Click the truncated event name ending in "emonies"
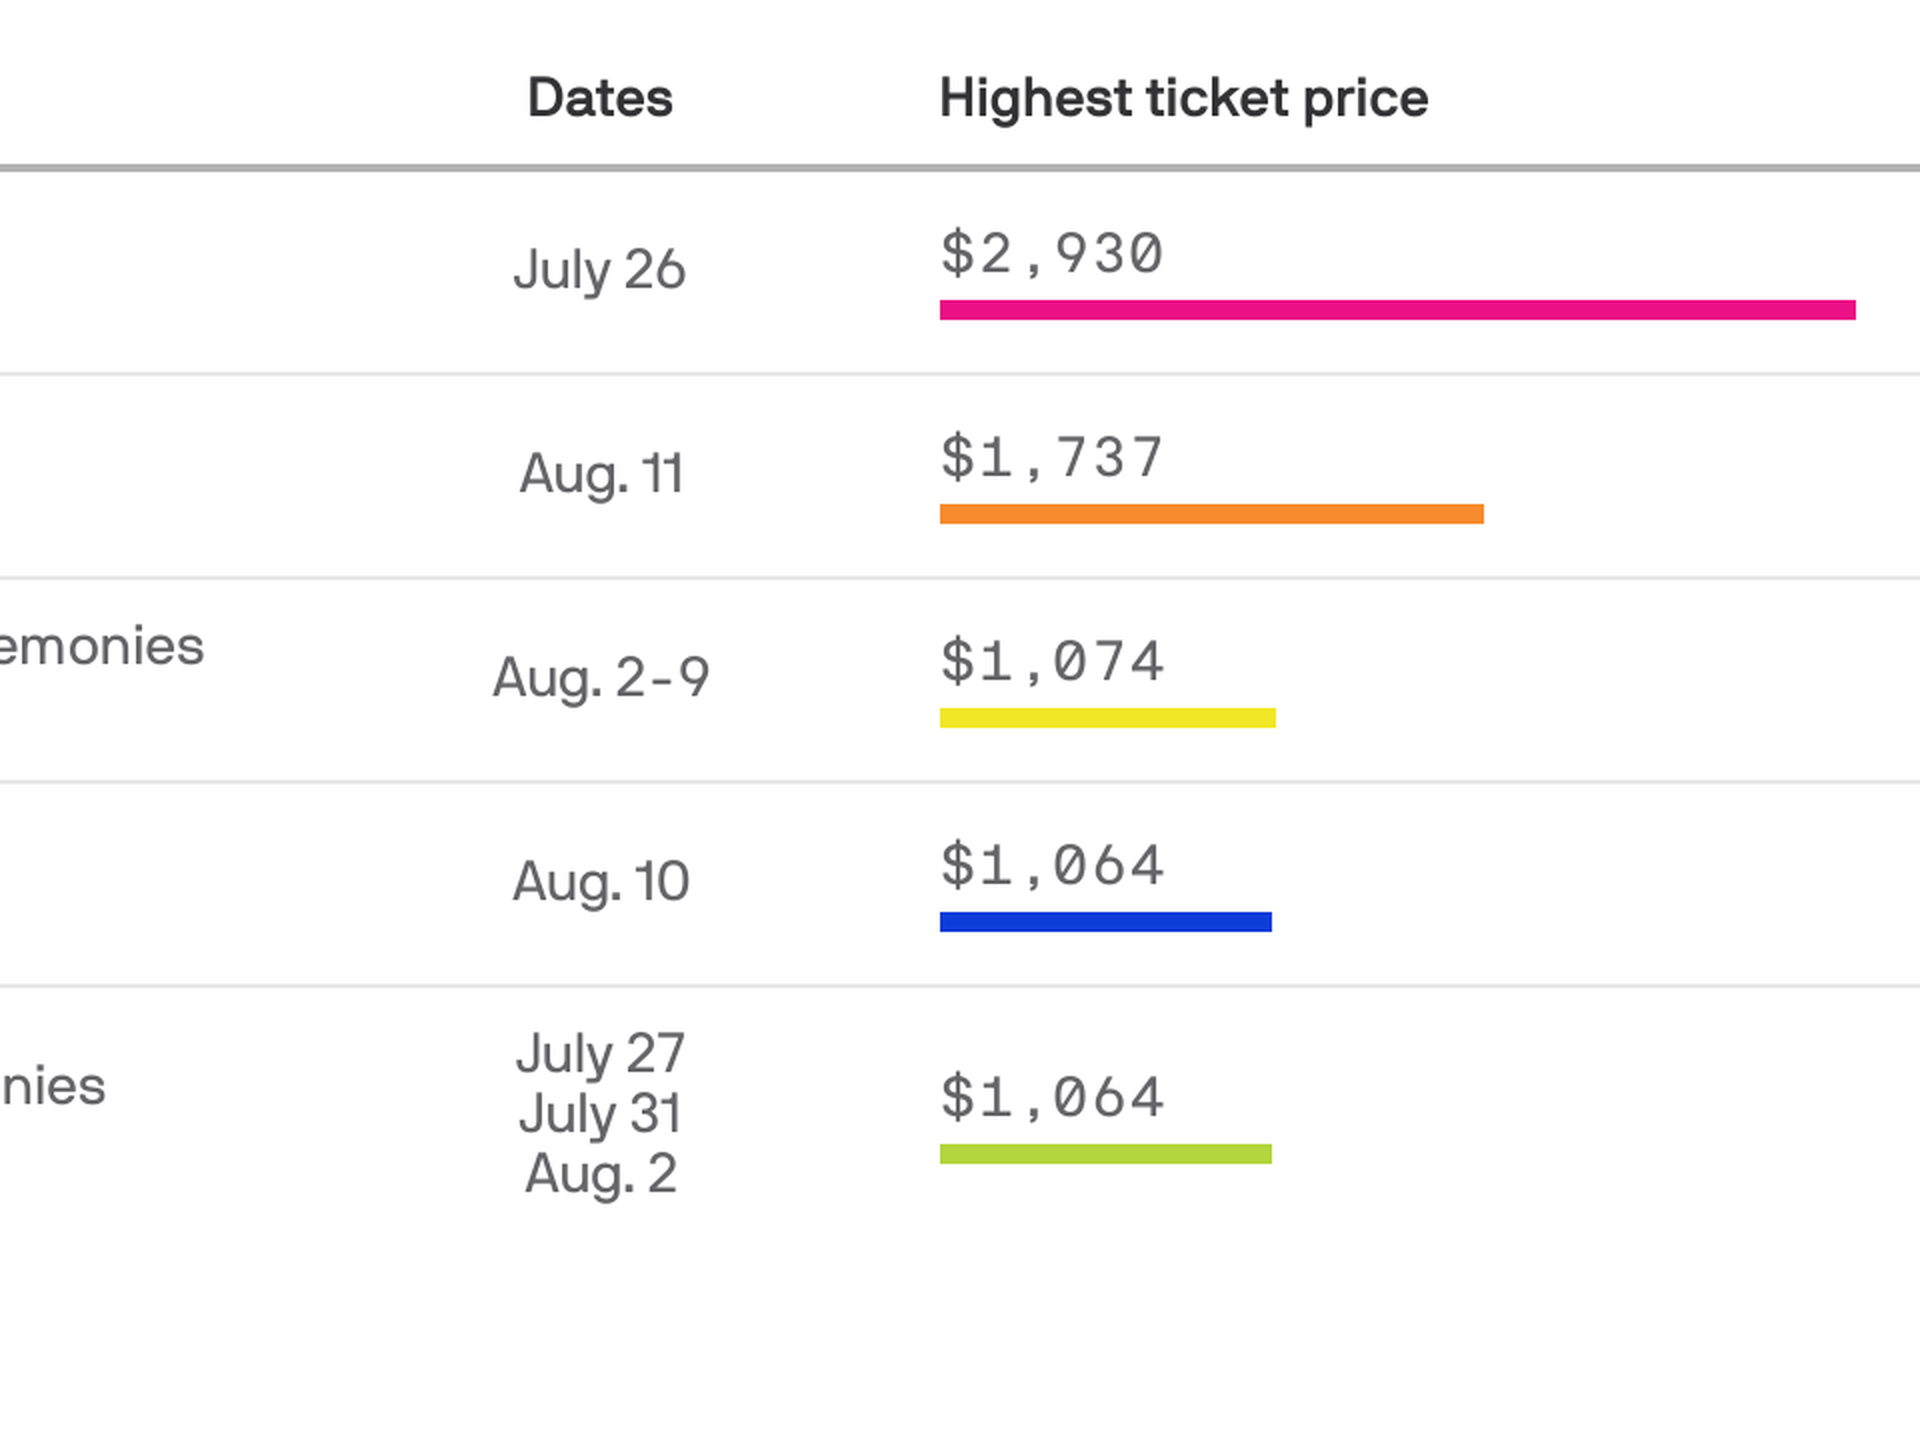This screenshot has width=1920, height=1440. coord(101,646)
